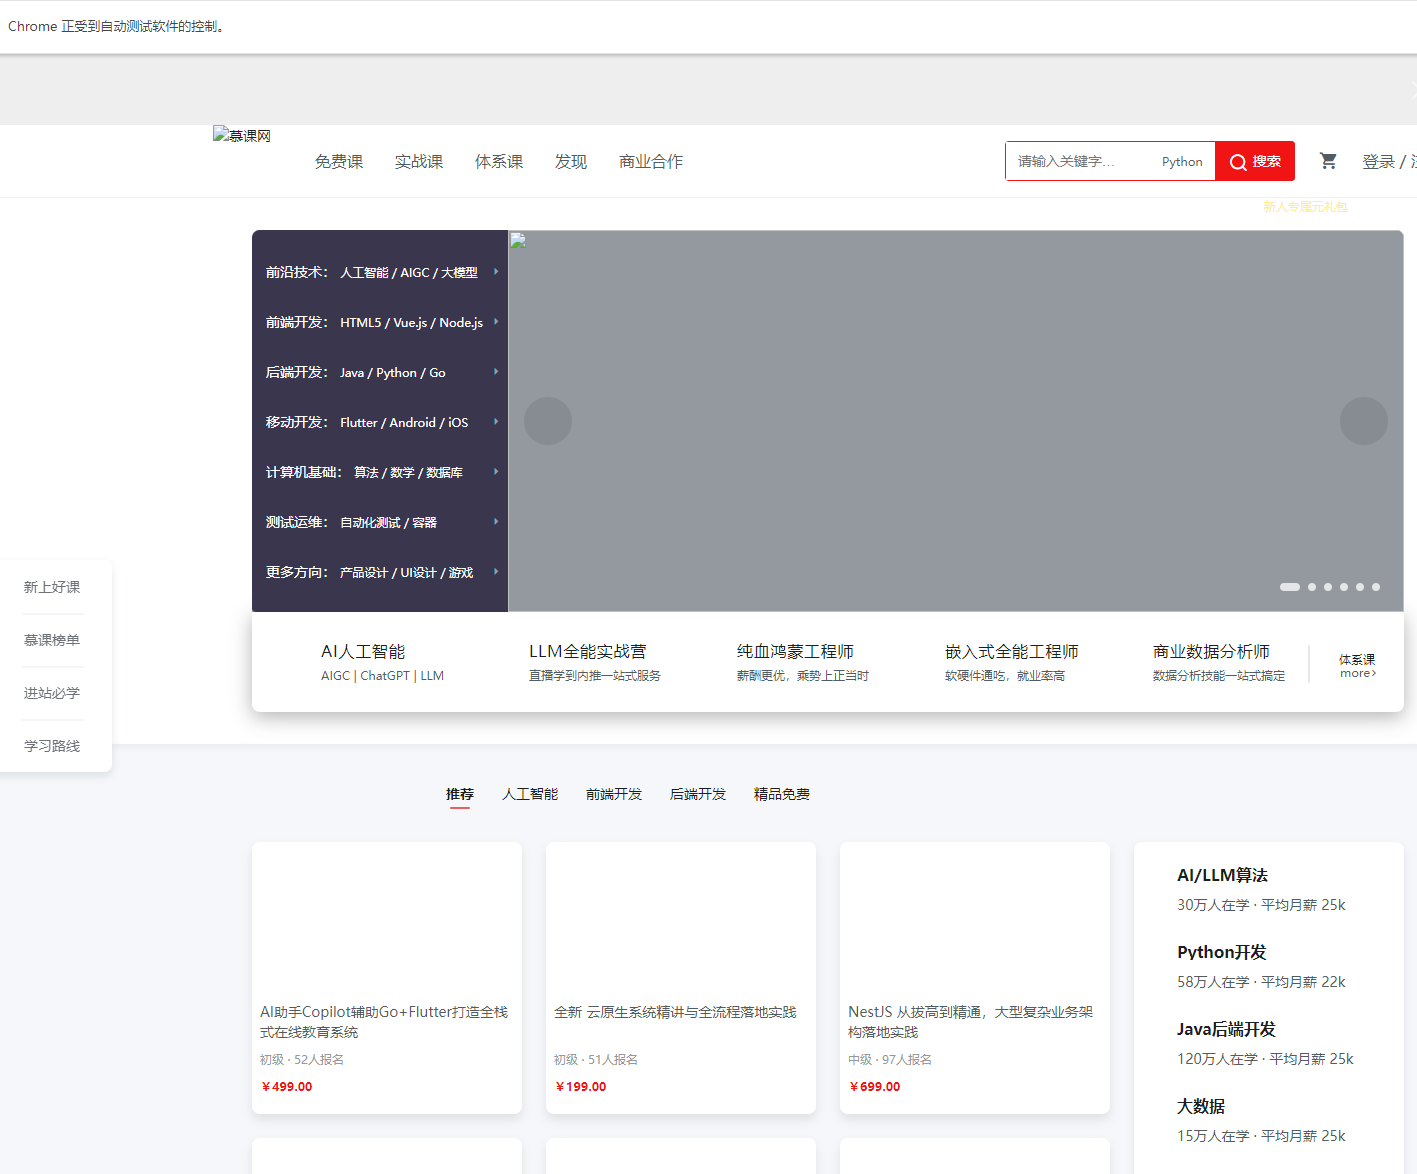Select the first carousel indicator dot
Image resolution: width=1417 pixels, height=1174 pixels.
coord(1289,587)
